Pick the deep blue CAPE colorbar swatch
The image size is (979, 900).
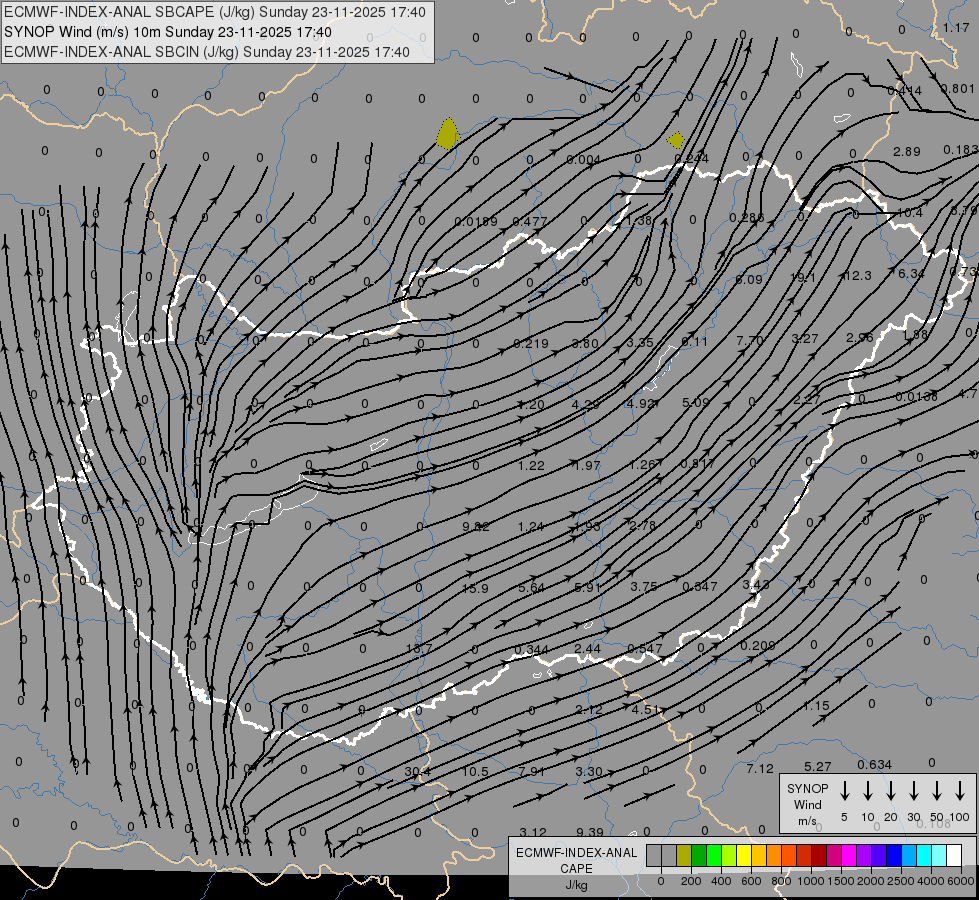(x=893, y=855)
